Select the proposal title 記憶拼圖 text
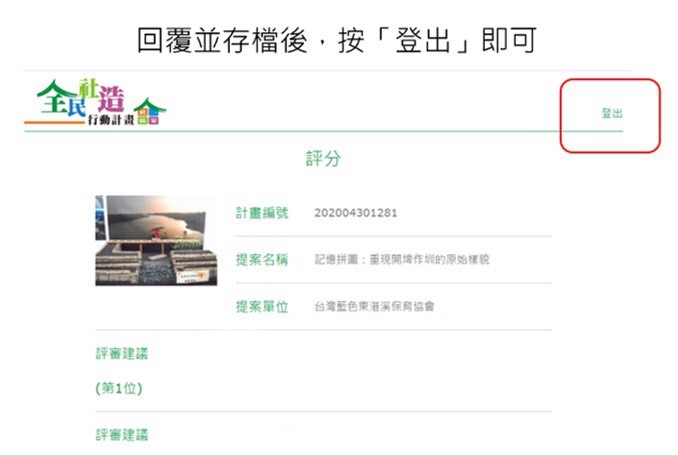 tap(402, 260)
